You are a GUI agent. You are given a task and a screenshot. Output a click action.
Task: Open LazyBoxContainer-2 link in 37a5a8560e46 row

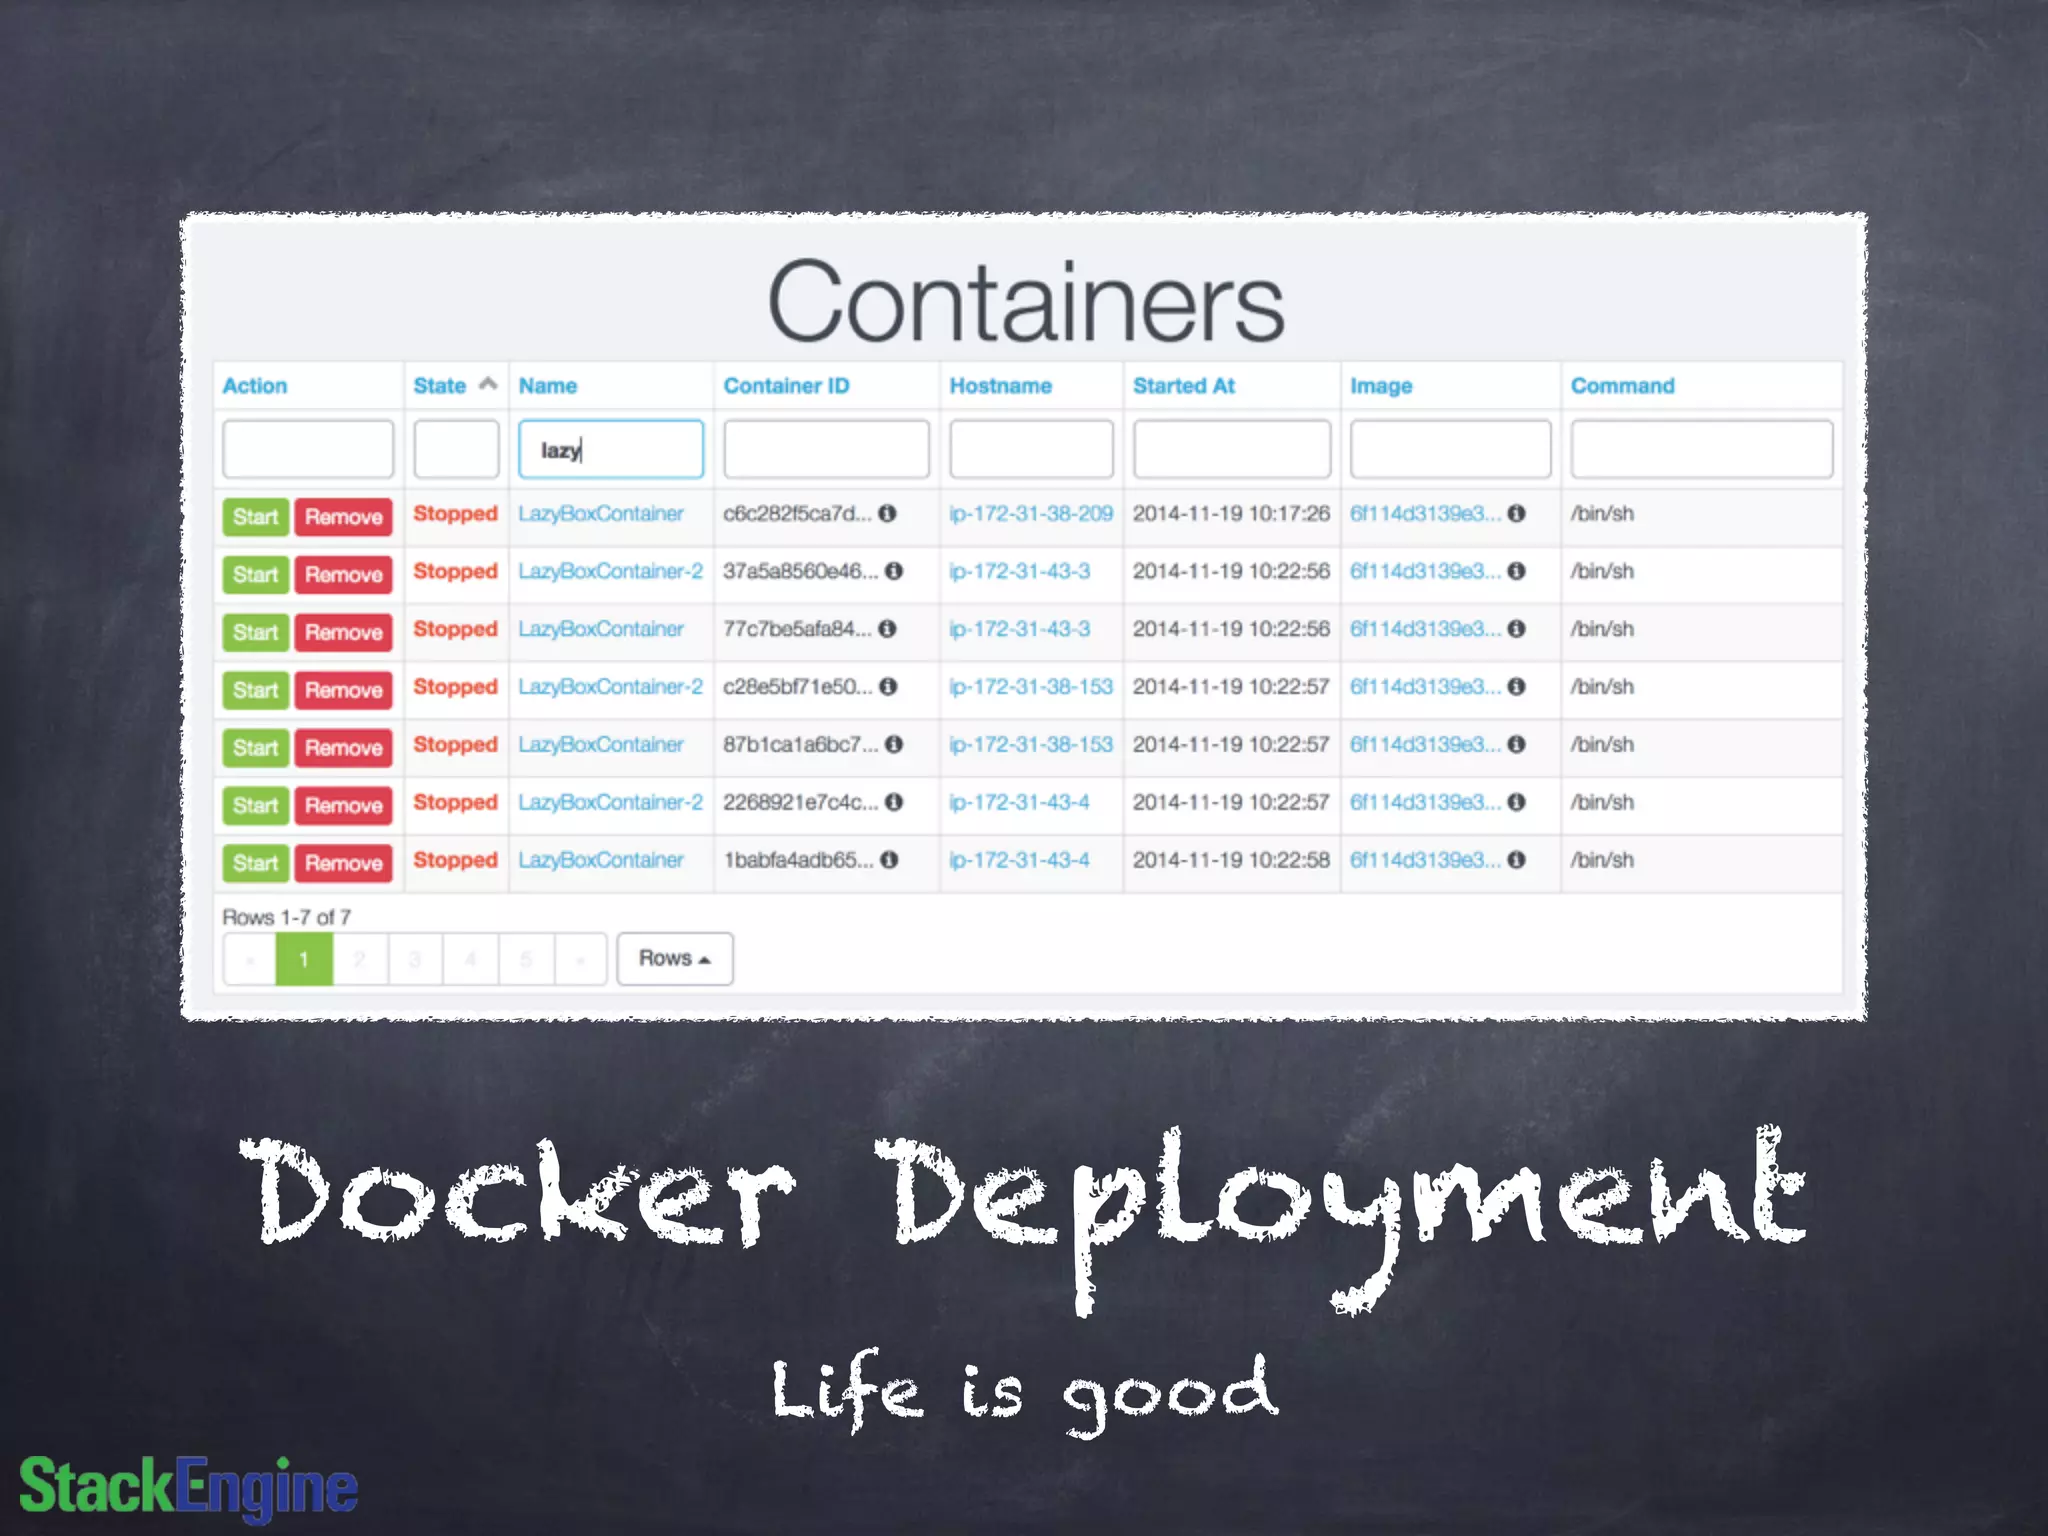pyautogui.click(x=611, y=571)
